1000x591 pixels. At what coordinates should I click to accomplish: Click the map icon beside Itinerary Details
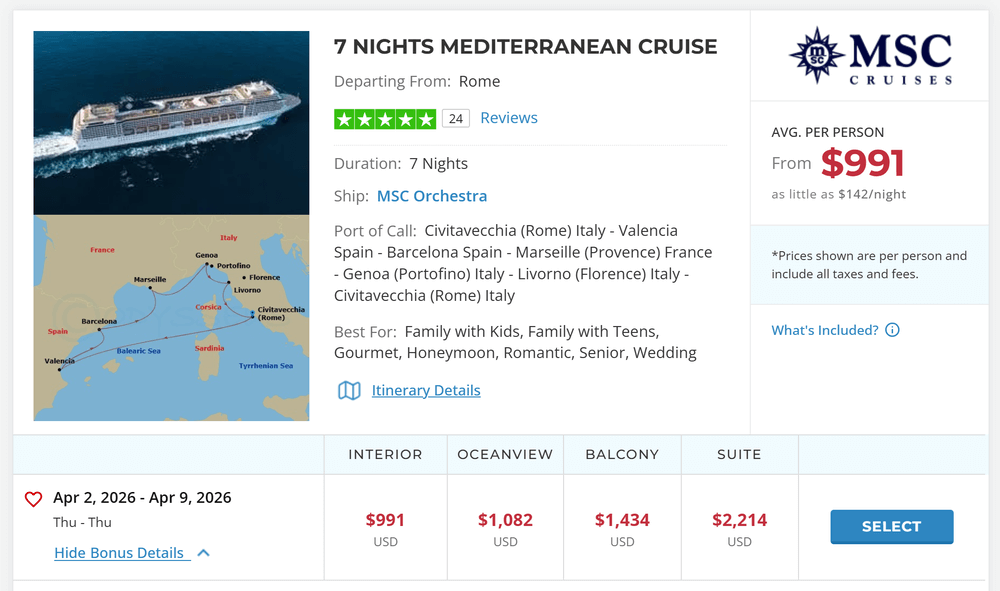[x=349, y=390]
